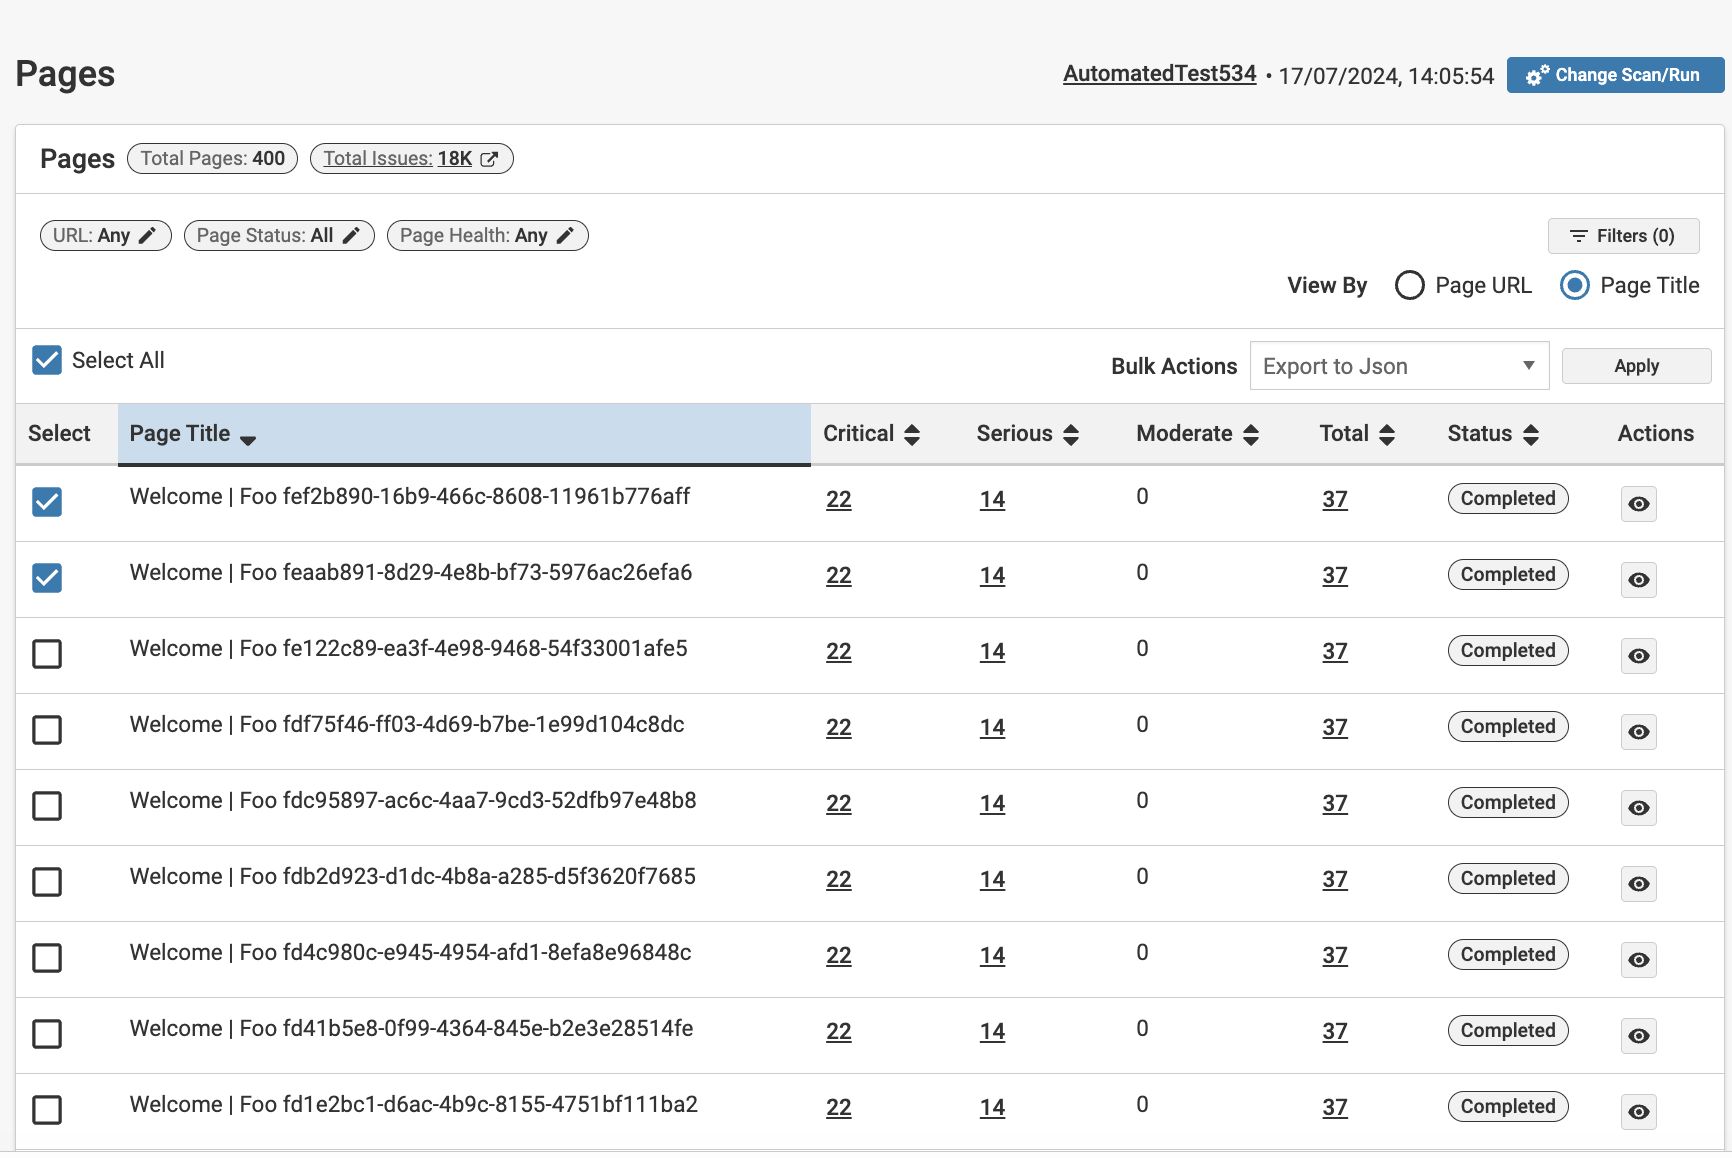
Task: View details via eye icon for fe122c89 row
Action: [x=1638, y=656]
